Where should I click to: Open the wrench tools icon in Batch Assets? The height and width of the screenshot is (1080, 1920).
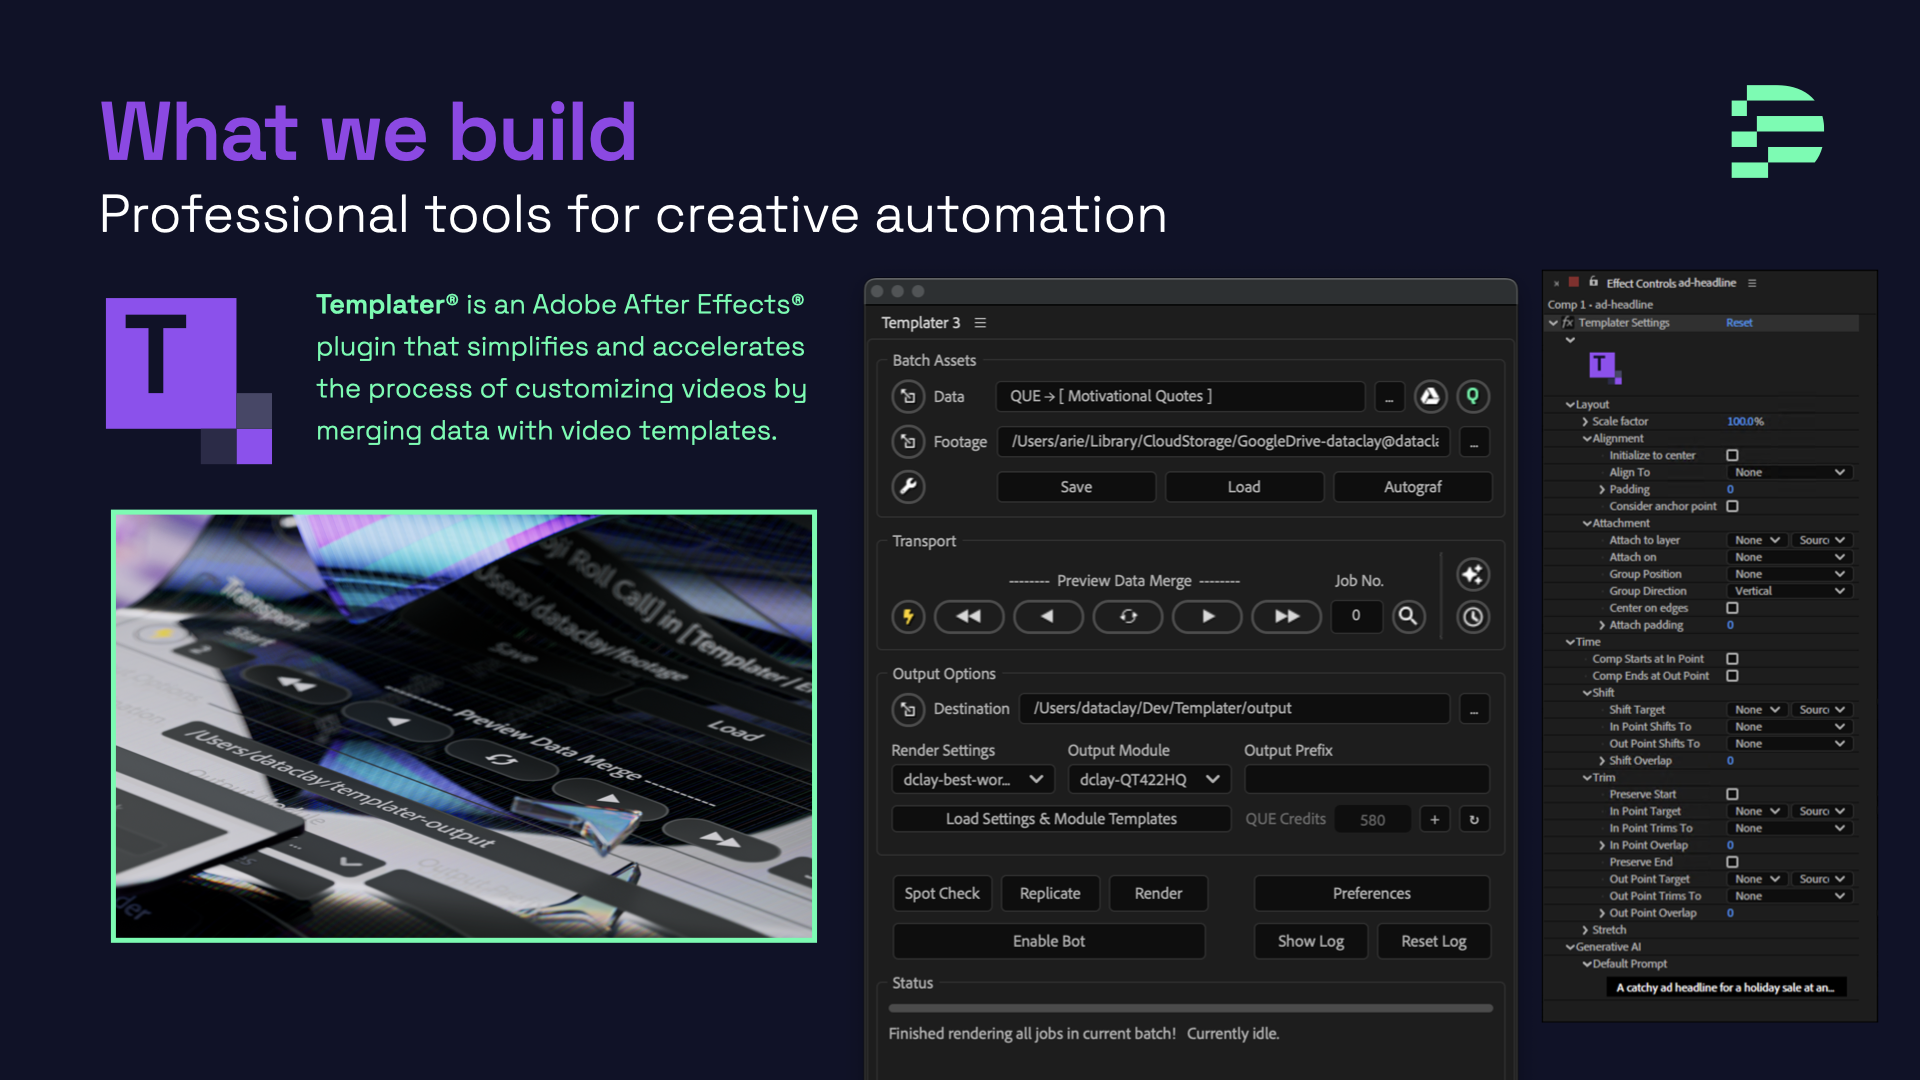click(x=908, y=487)
